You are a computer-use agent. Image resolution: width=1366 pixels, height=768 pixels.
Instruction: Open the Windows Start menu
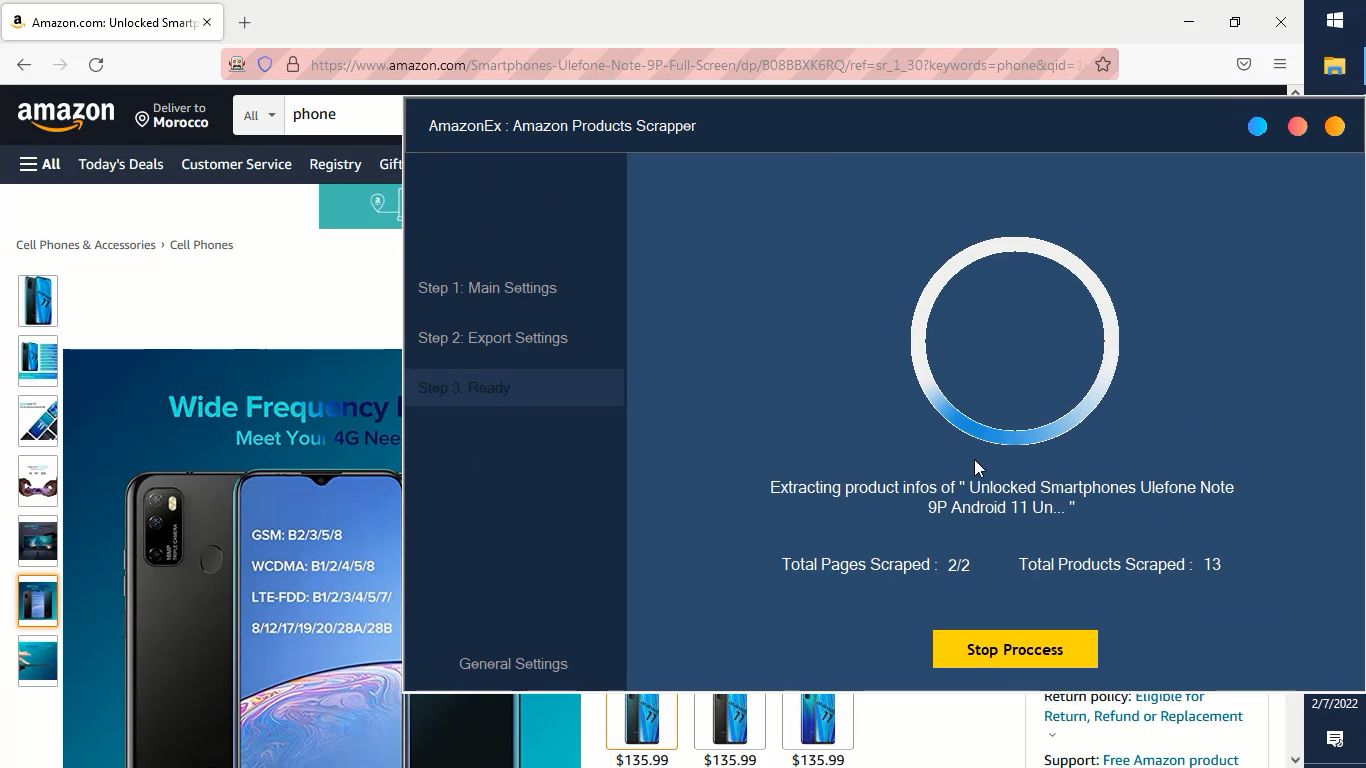point(1335,20)
